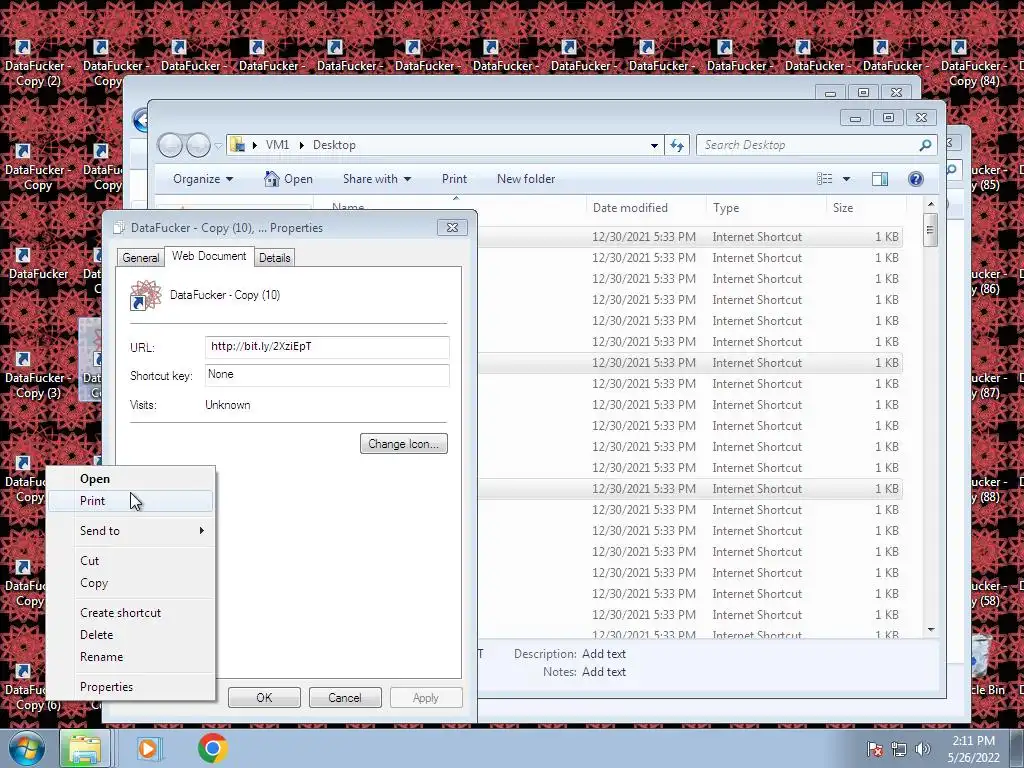Screen dimensions: 1024x768
Task: Click the Shortcut key field
Action: click(x=327, y=375)
